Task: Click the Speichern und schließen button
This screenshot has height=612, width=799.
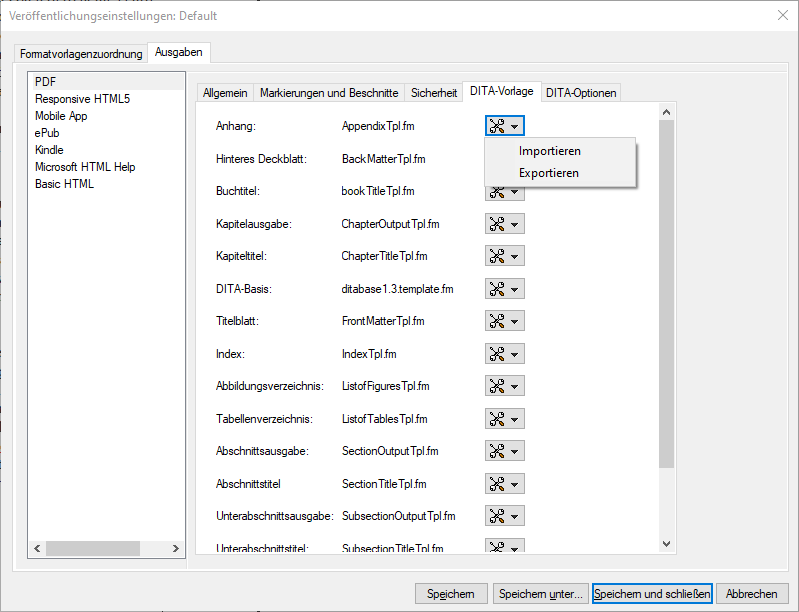Action: point(652,594)
